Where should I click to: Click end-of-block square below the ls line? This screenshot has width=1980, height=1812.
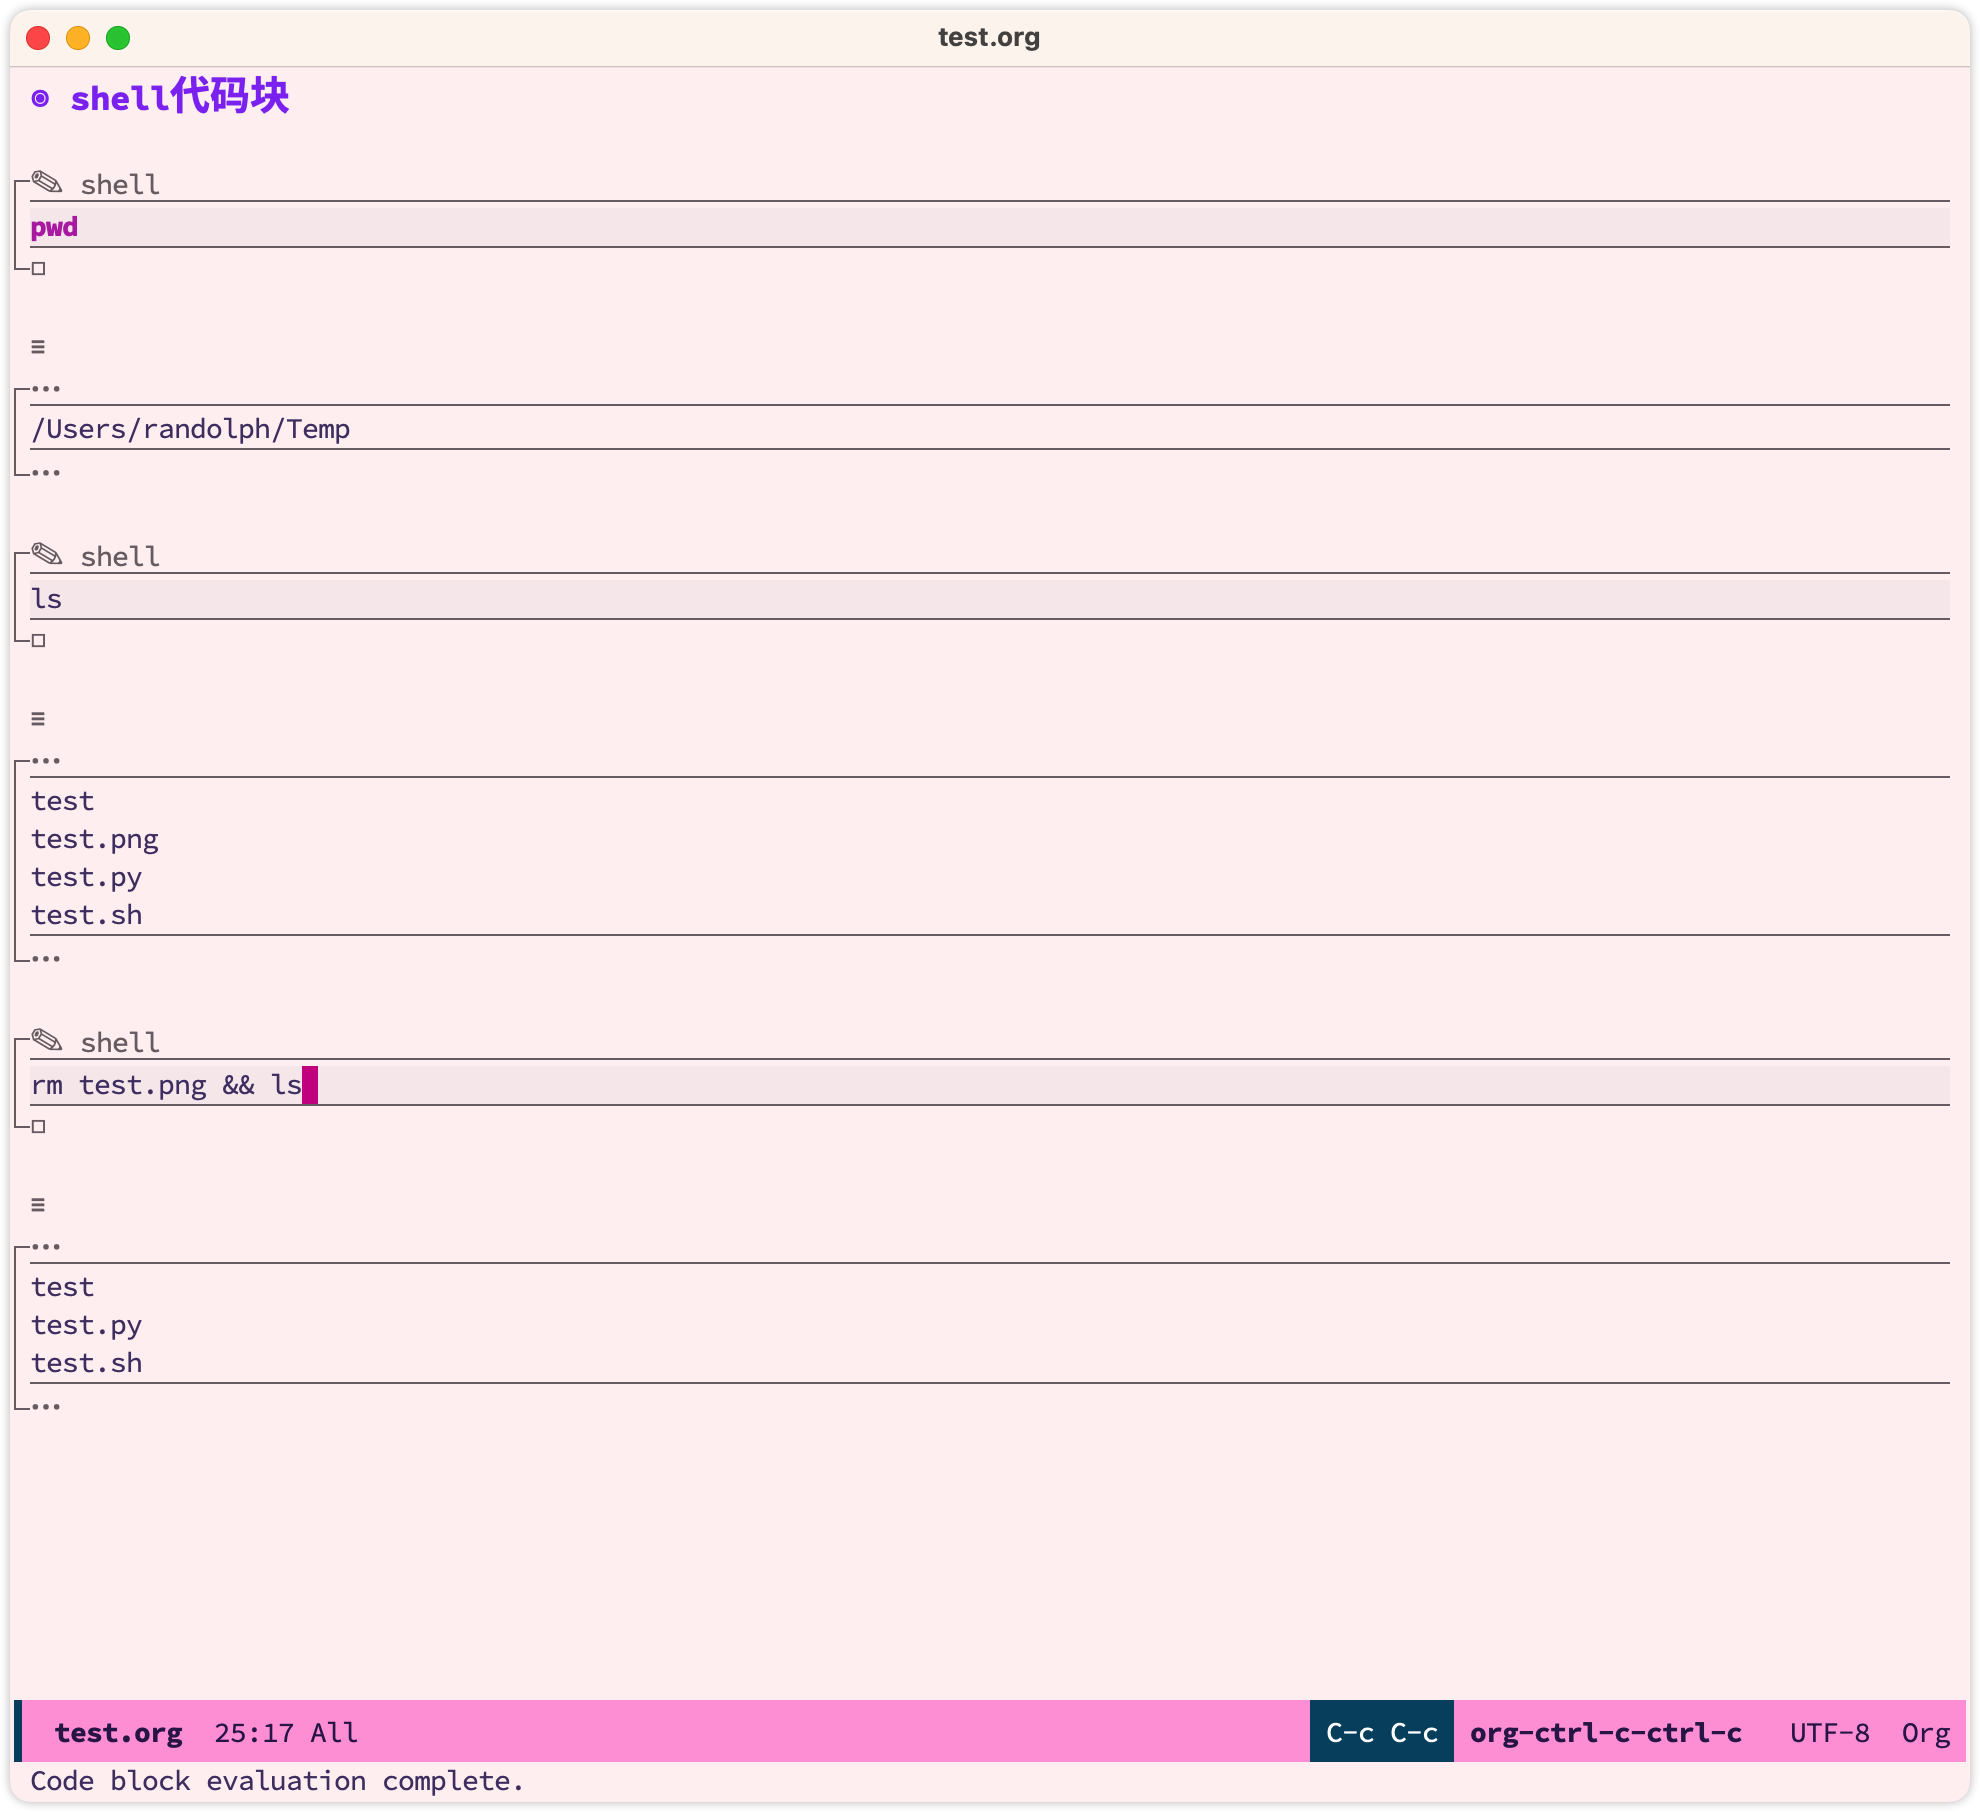(39, 641)
